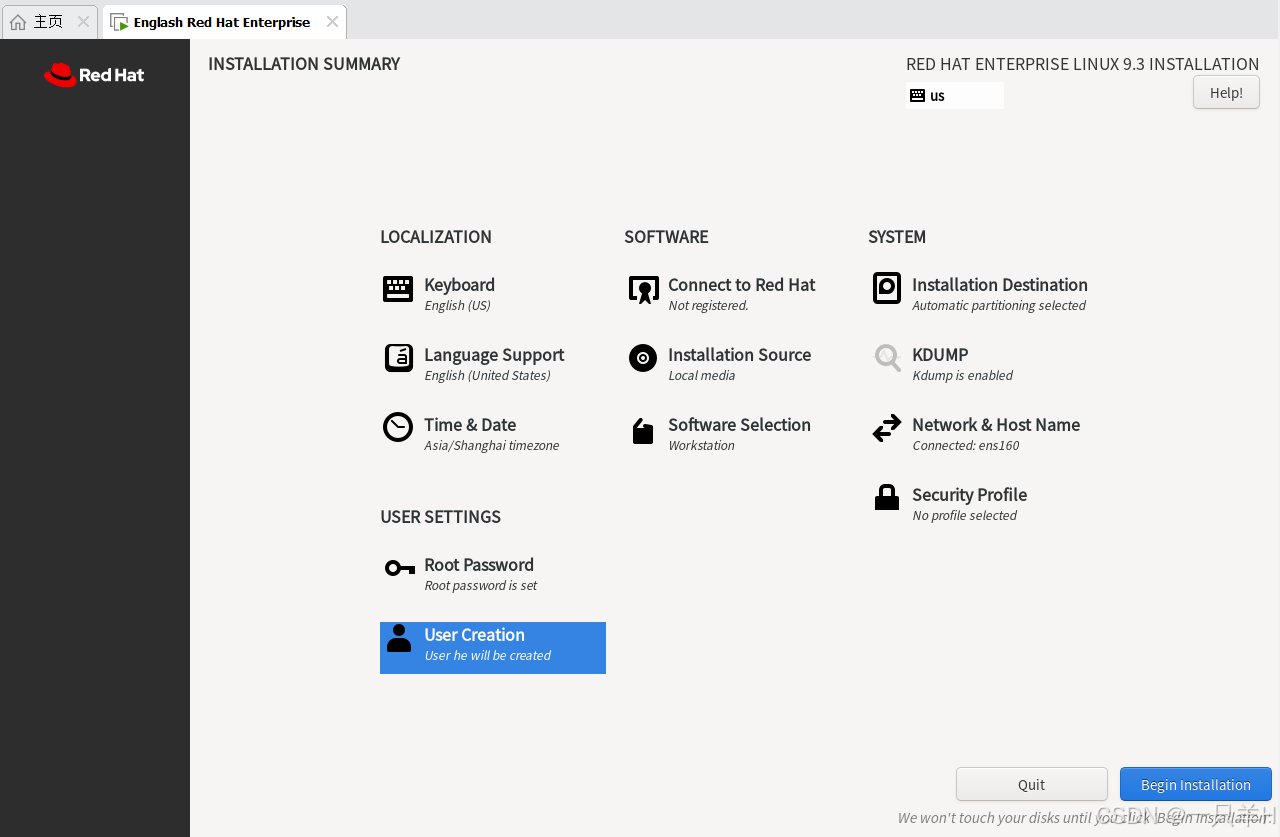Click 'English (US)' status text

click(x=457, y=306)
